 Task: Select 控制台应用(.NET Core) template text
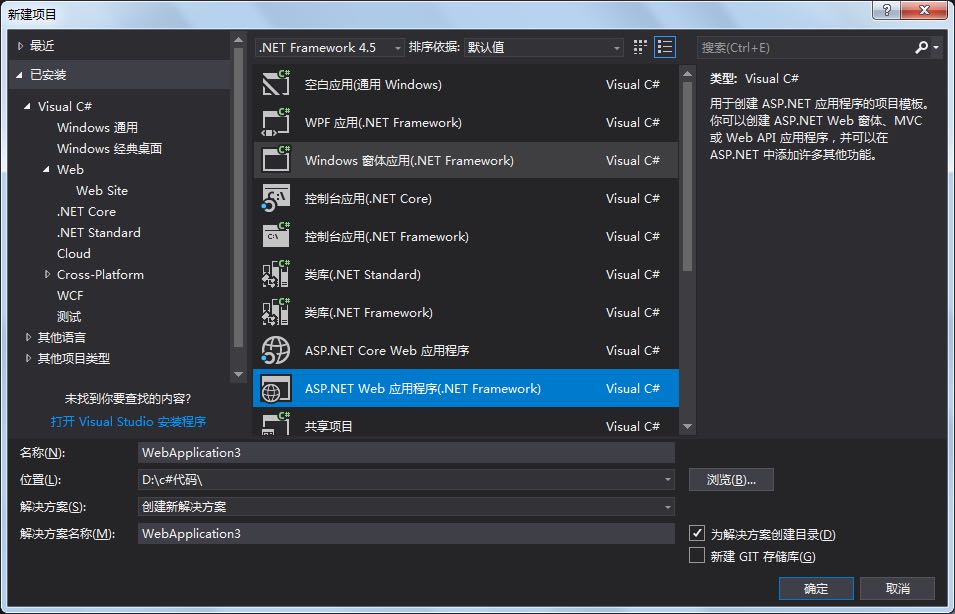(x=368, y=199)
